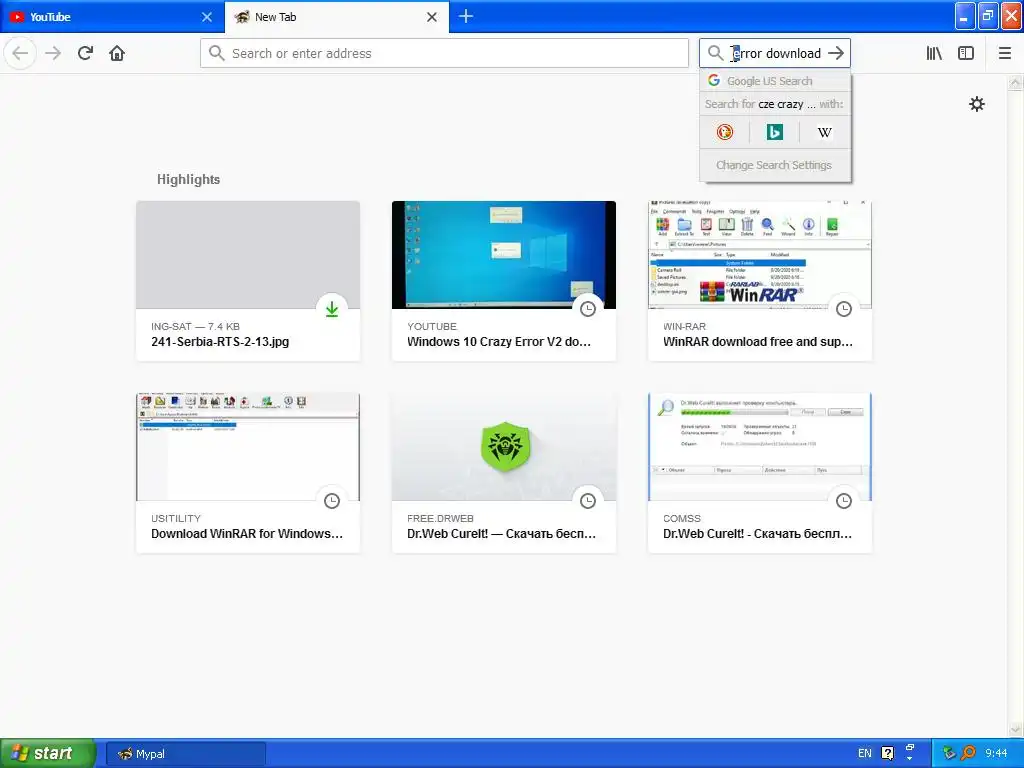
Task: Click history clock icon on WIN-RAR card
Action: (844, 309)
